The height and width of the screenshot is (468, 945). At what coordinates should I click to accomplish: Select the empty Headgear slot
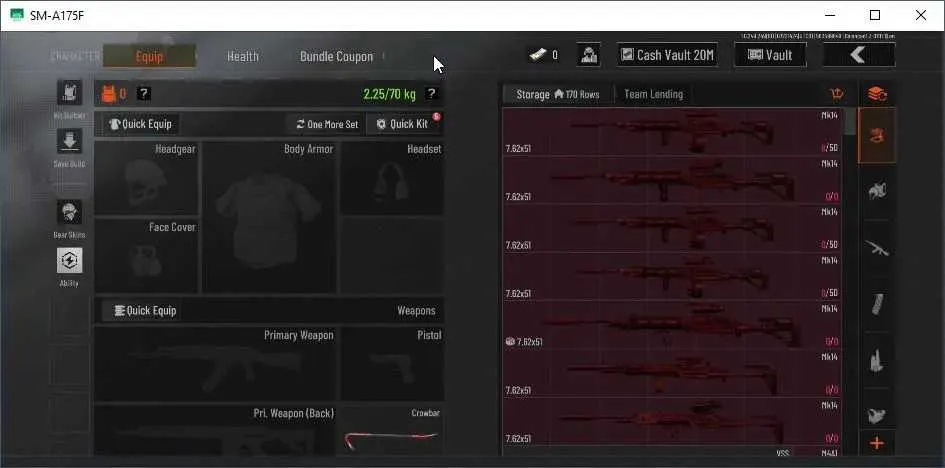(x=146, y=178)
